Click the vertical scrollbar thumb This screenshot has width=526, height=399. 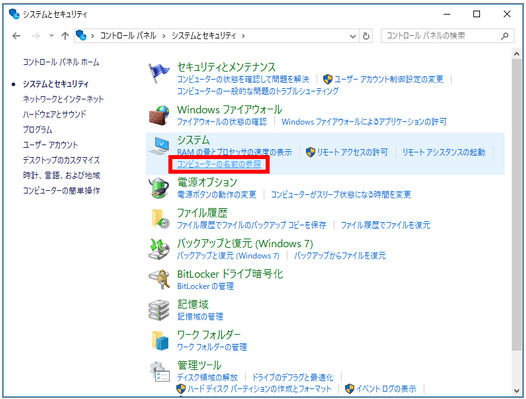pyautogui.click(x=517, y=205)
